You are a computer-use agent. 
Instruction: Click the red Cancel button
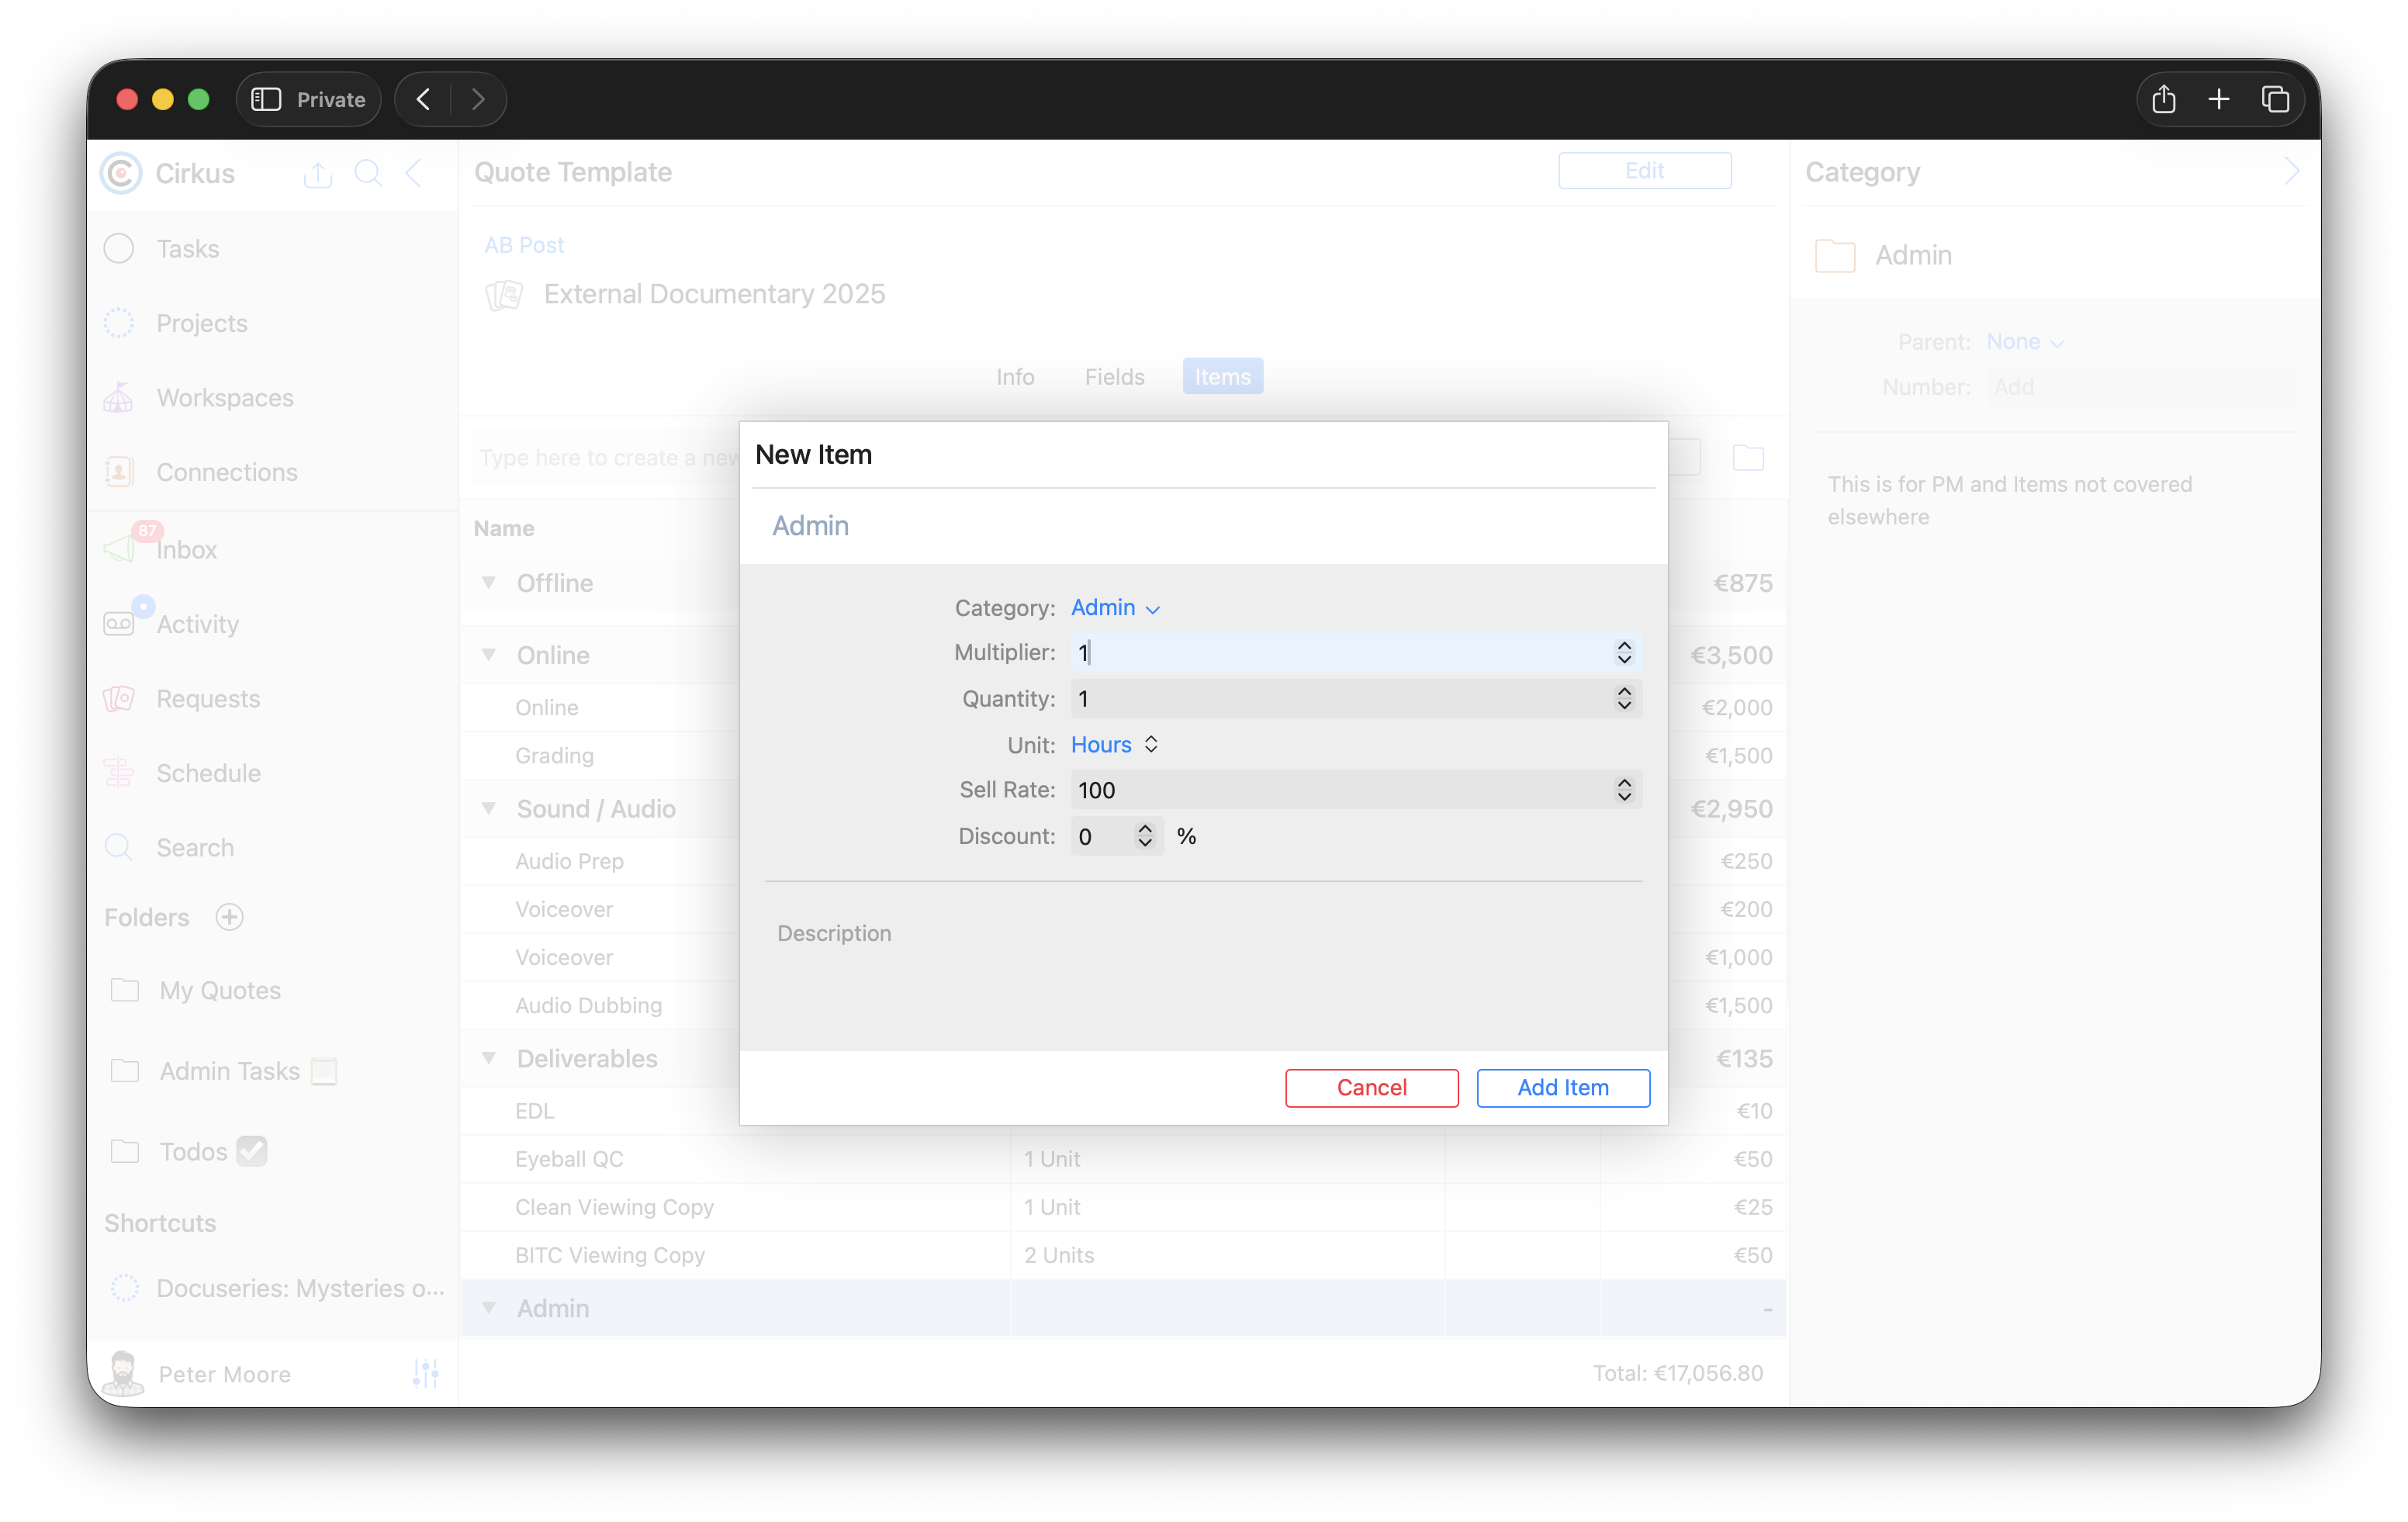click(x=1371, y=1088)
